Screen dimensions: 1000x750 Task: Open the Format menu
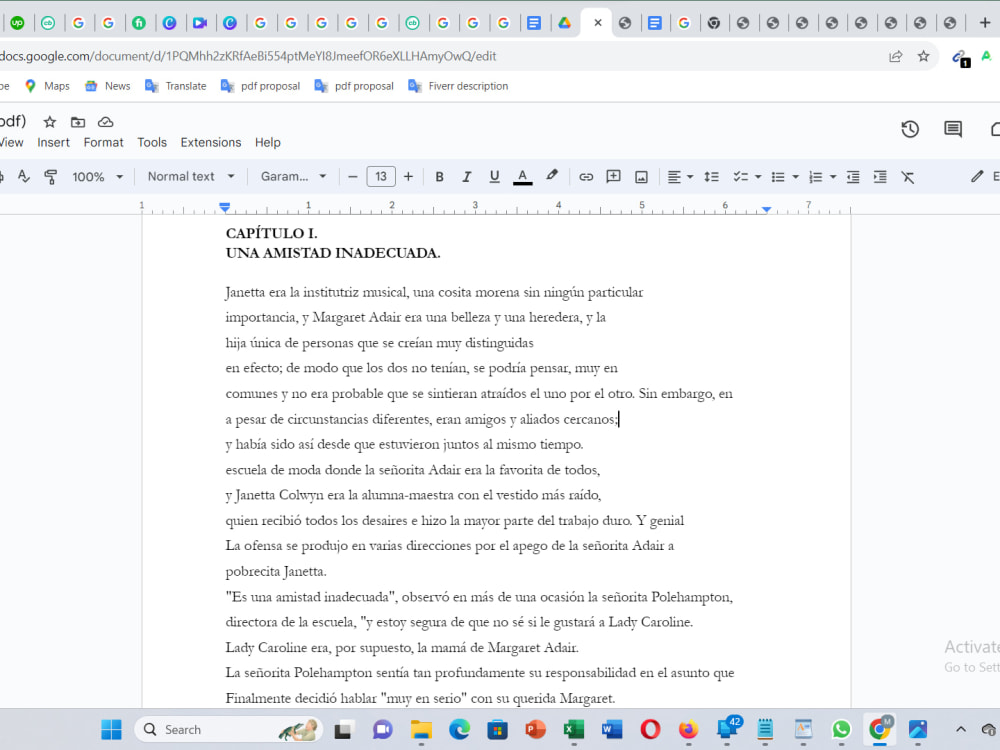click(103, 142)
